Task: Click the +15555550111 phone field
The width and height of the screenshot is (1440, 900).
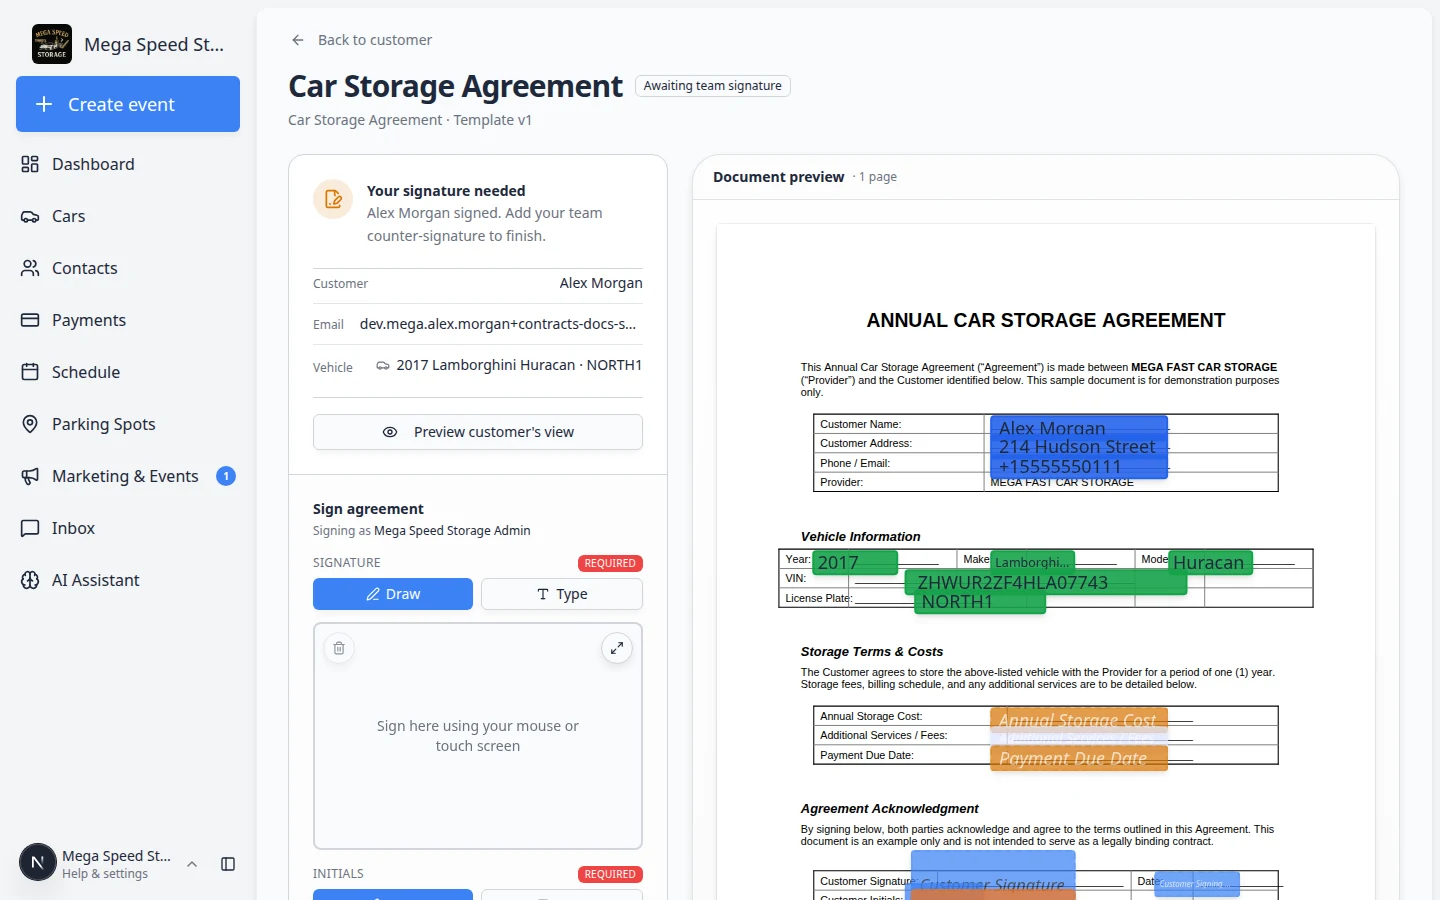Action: point(1078,467)
